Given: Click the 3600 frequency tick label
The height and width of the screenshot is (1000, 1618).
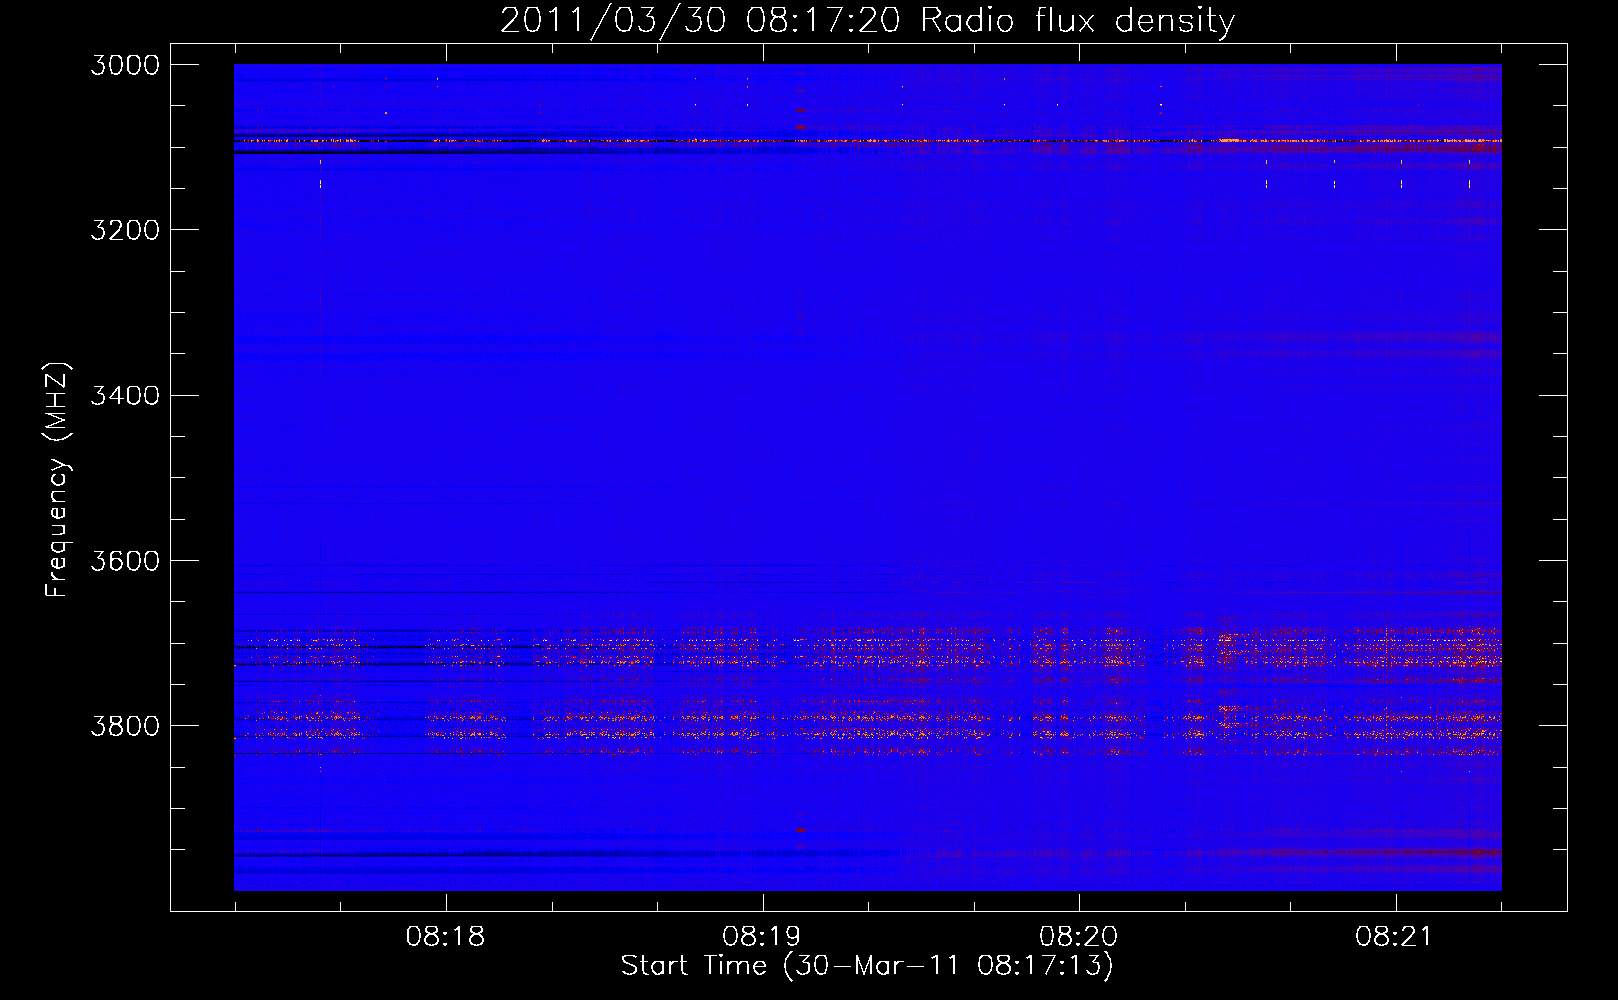Looking at the screenshot, I should point(125,561).
